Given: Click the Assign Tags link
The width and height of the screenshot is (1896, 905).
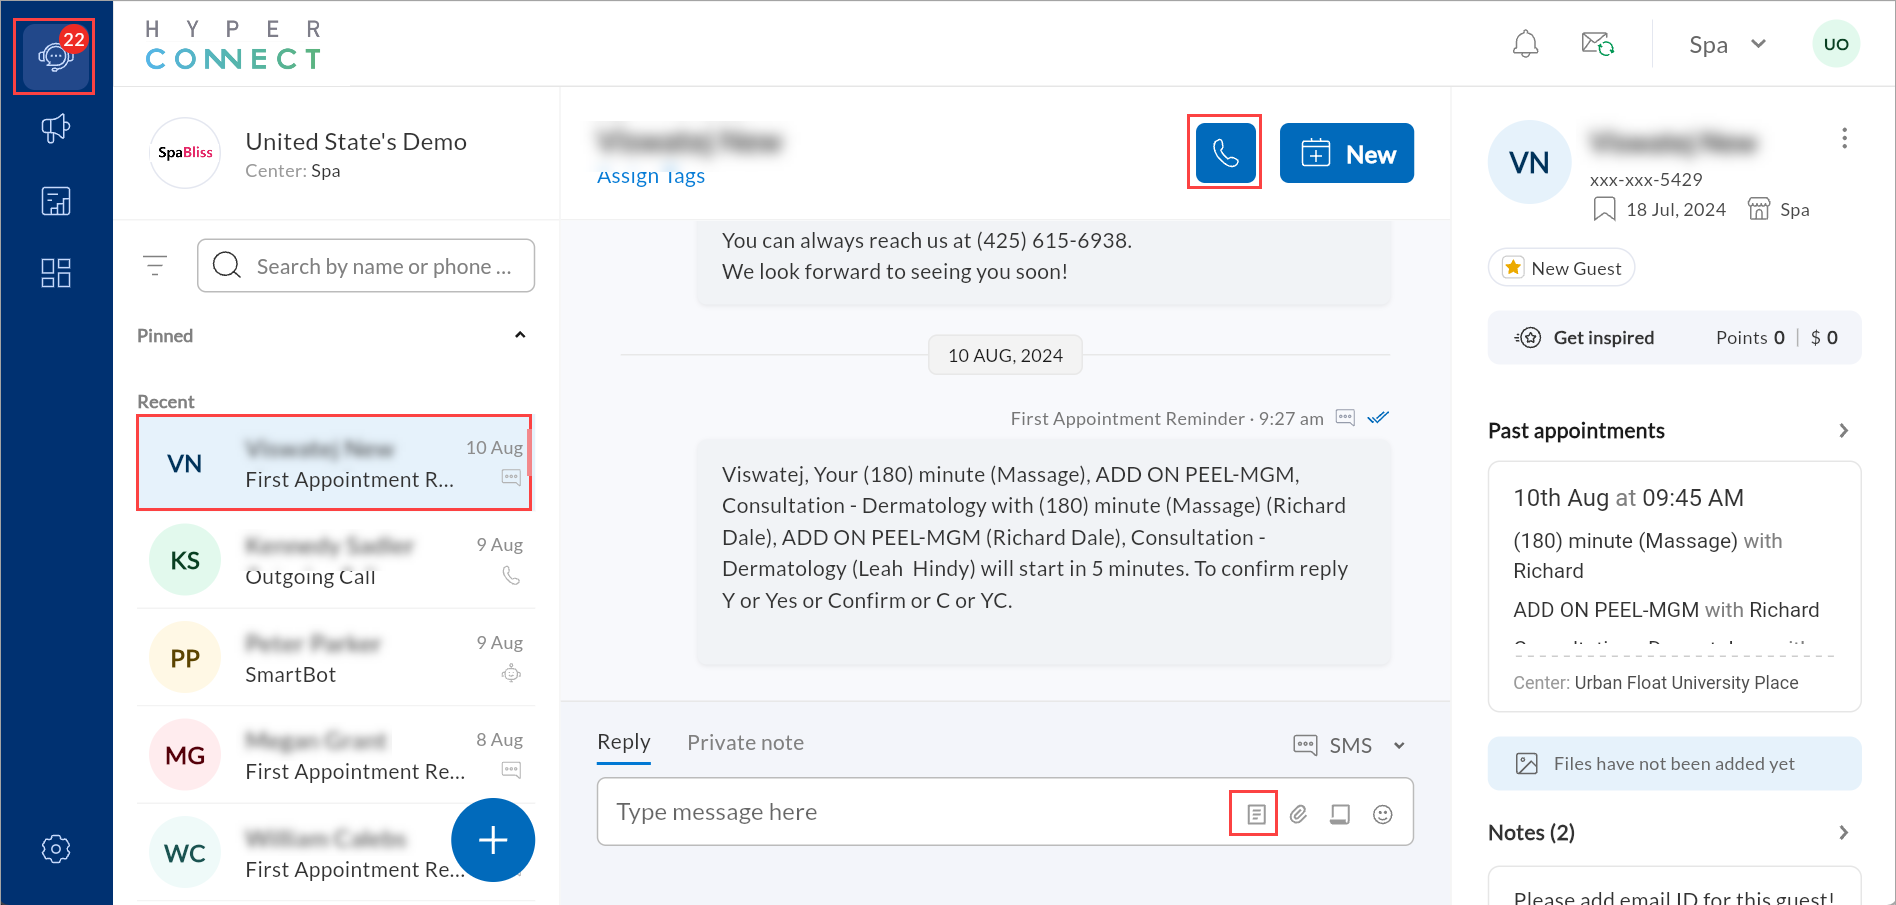Looking at the screenshot, I should [x=651, y=176].
